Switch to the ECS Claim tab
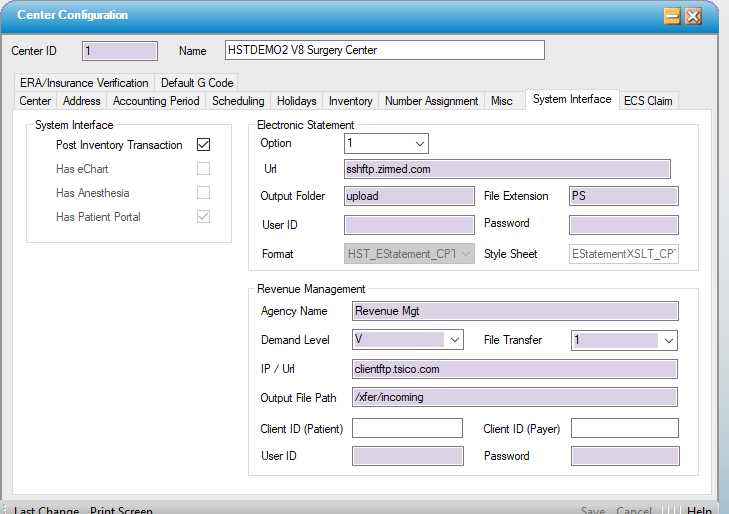The image size is (729, 514). (x=648, y=101)
